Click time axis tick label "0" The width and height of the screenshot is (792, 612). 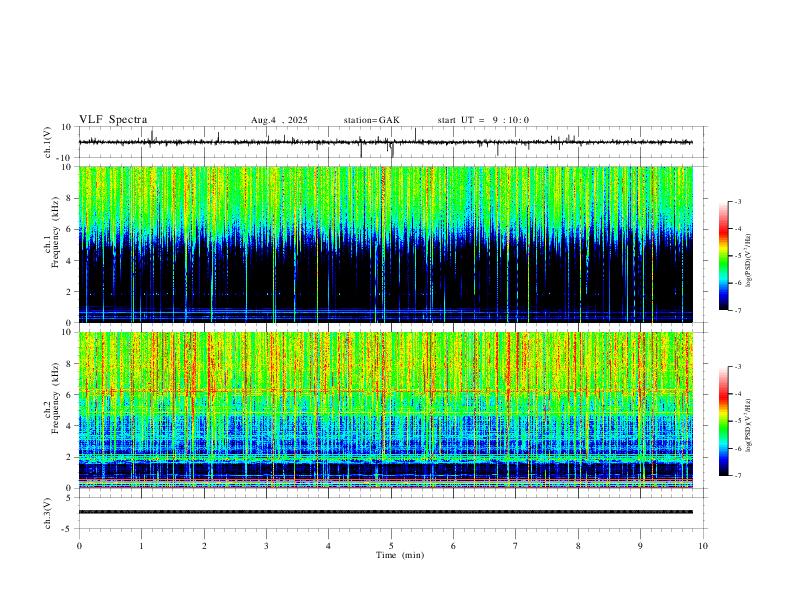pyautogui.click(x=79, y=546)
